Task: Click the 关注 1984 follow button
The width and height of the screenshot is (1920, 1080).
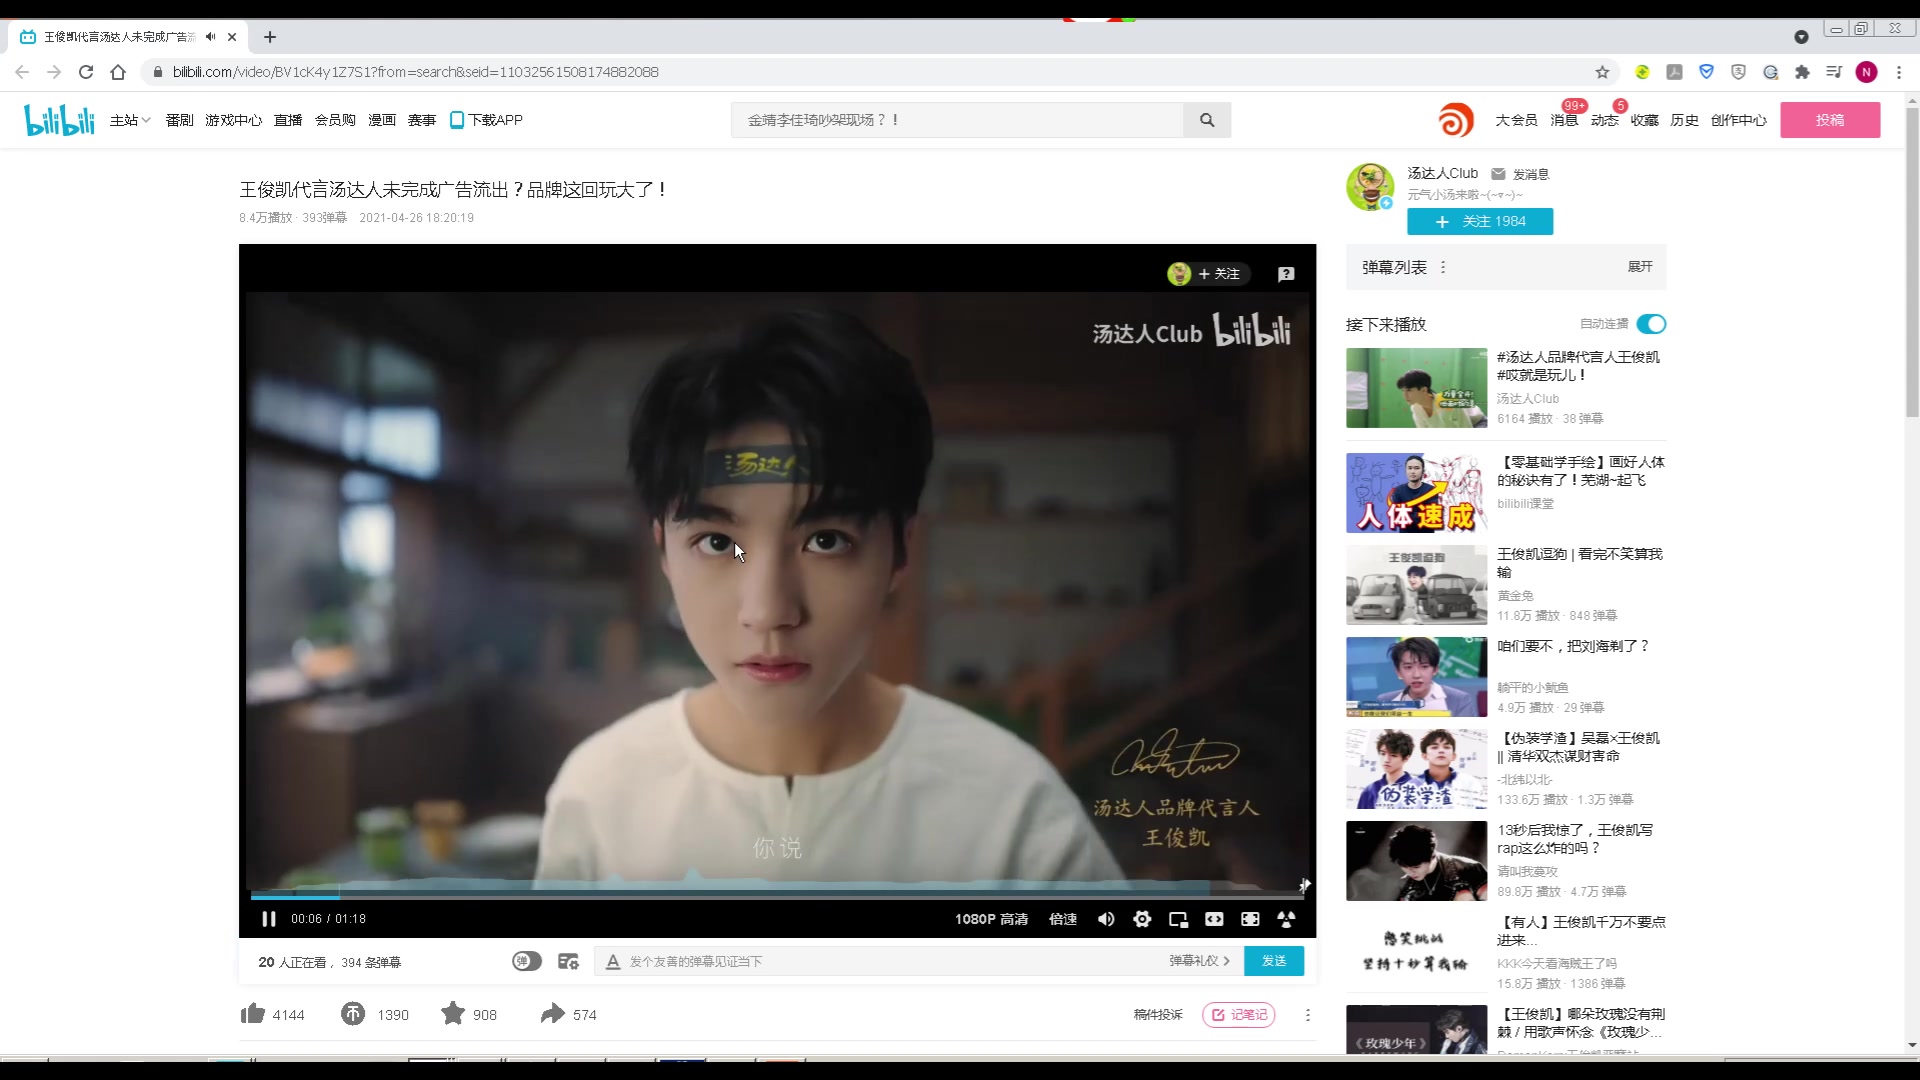Action: tap(1478, 220)
